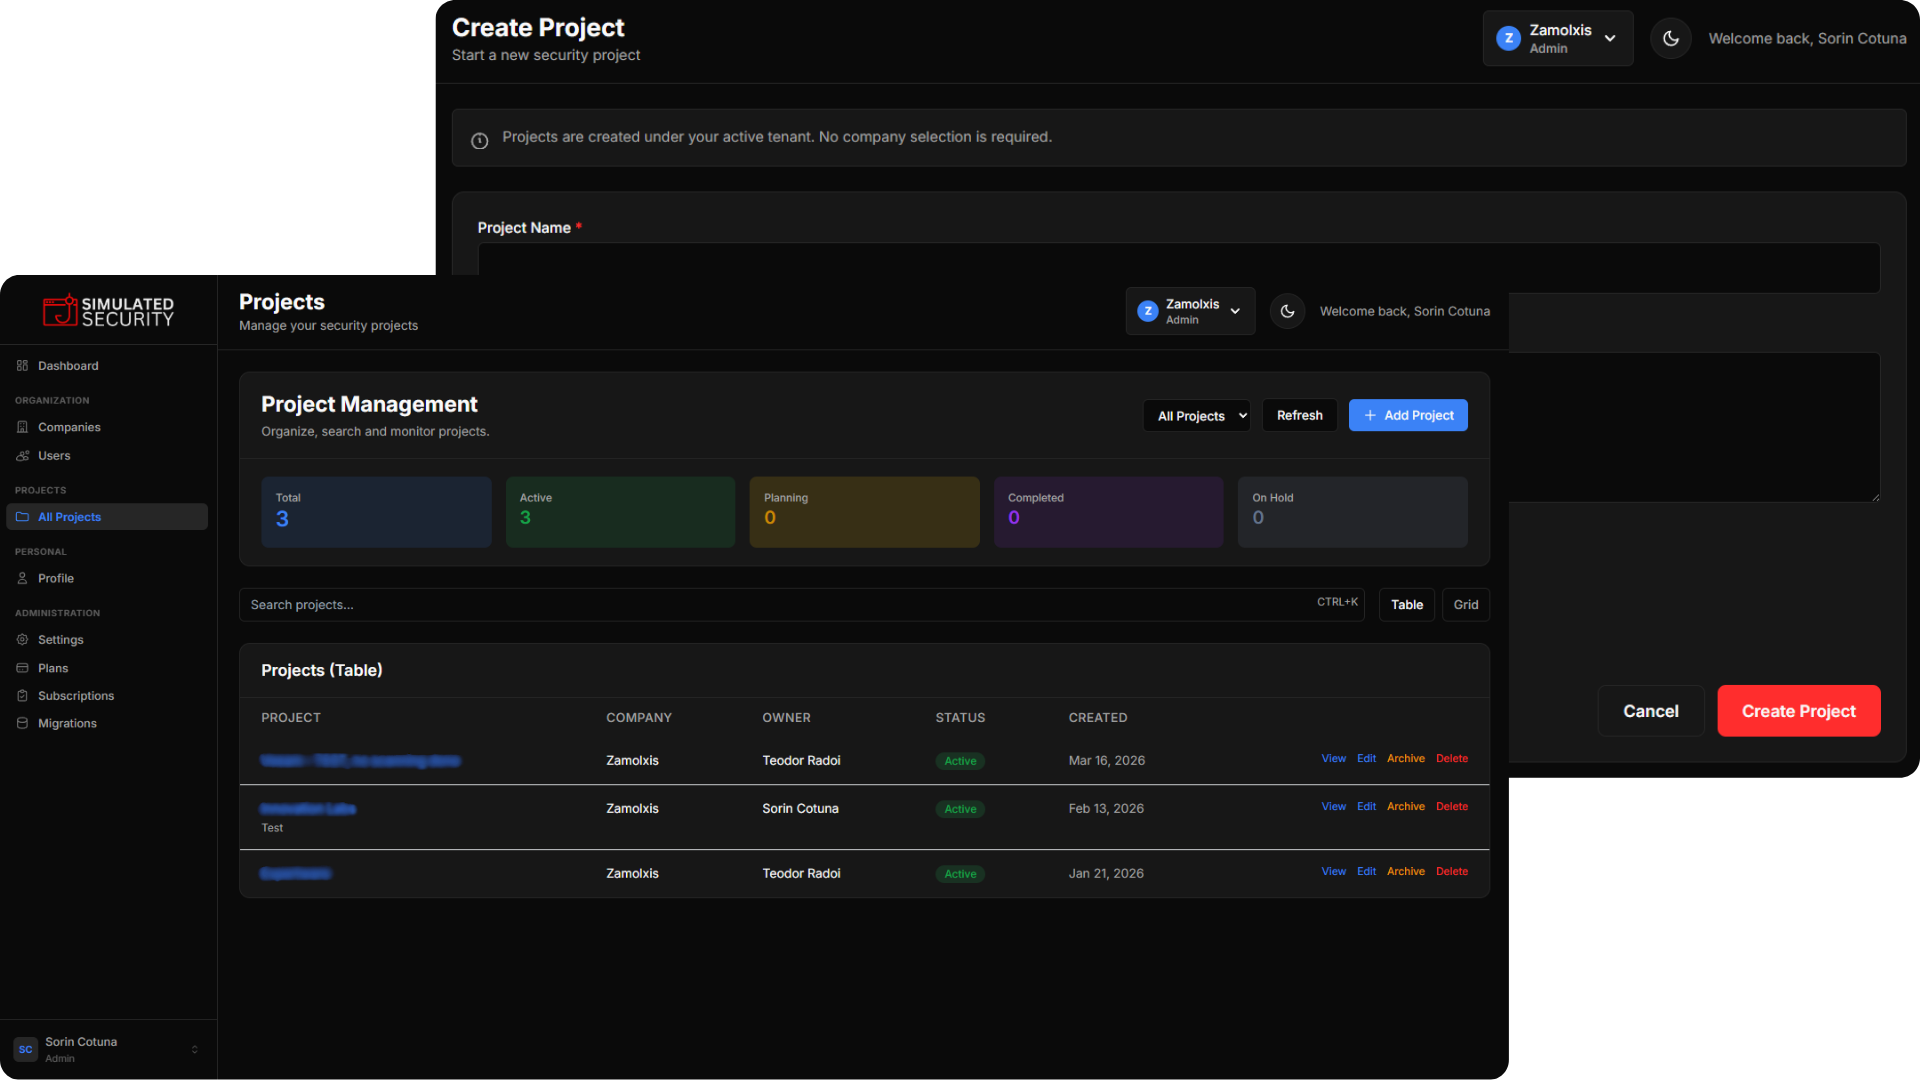
Task: Click the Subscriptions clipboard icon
Action: pos(22,696)
